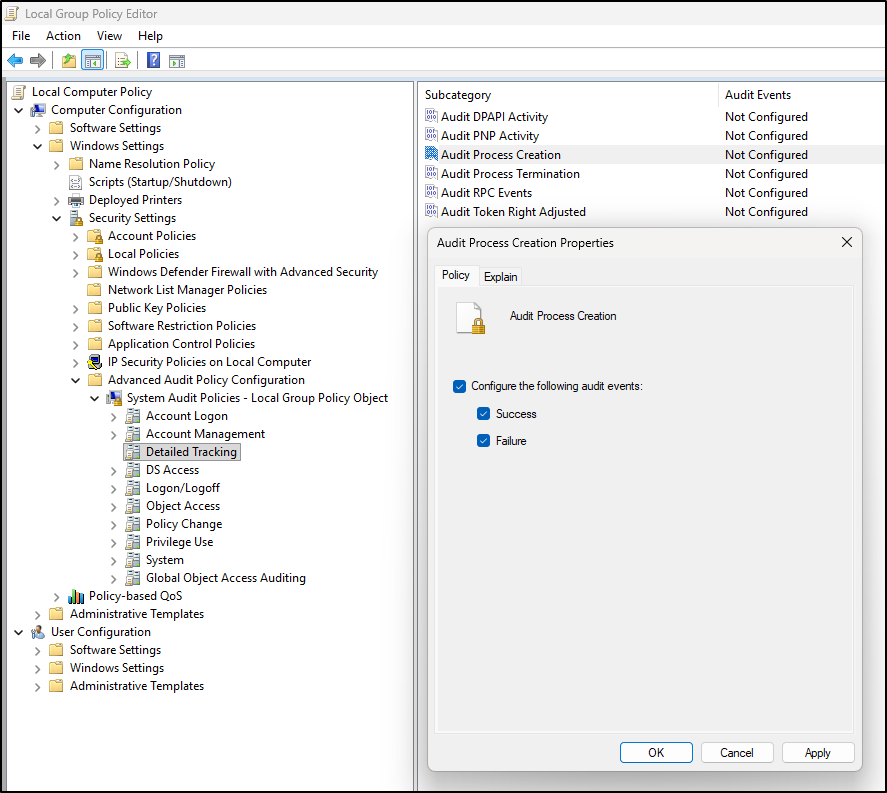Open Help via the question mark icon
This screenshot has width=887, height=793.
(153, 60)
